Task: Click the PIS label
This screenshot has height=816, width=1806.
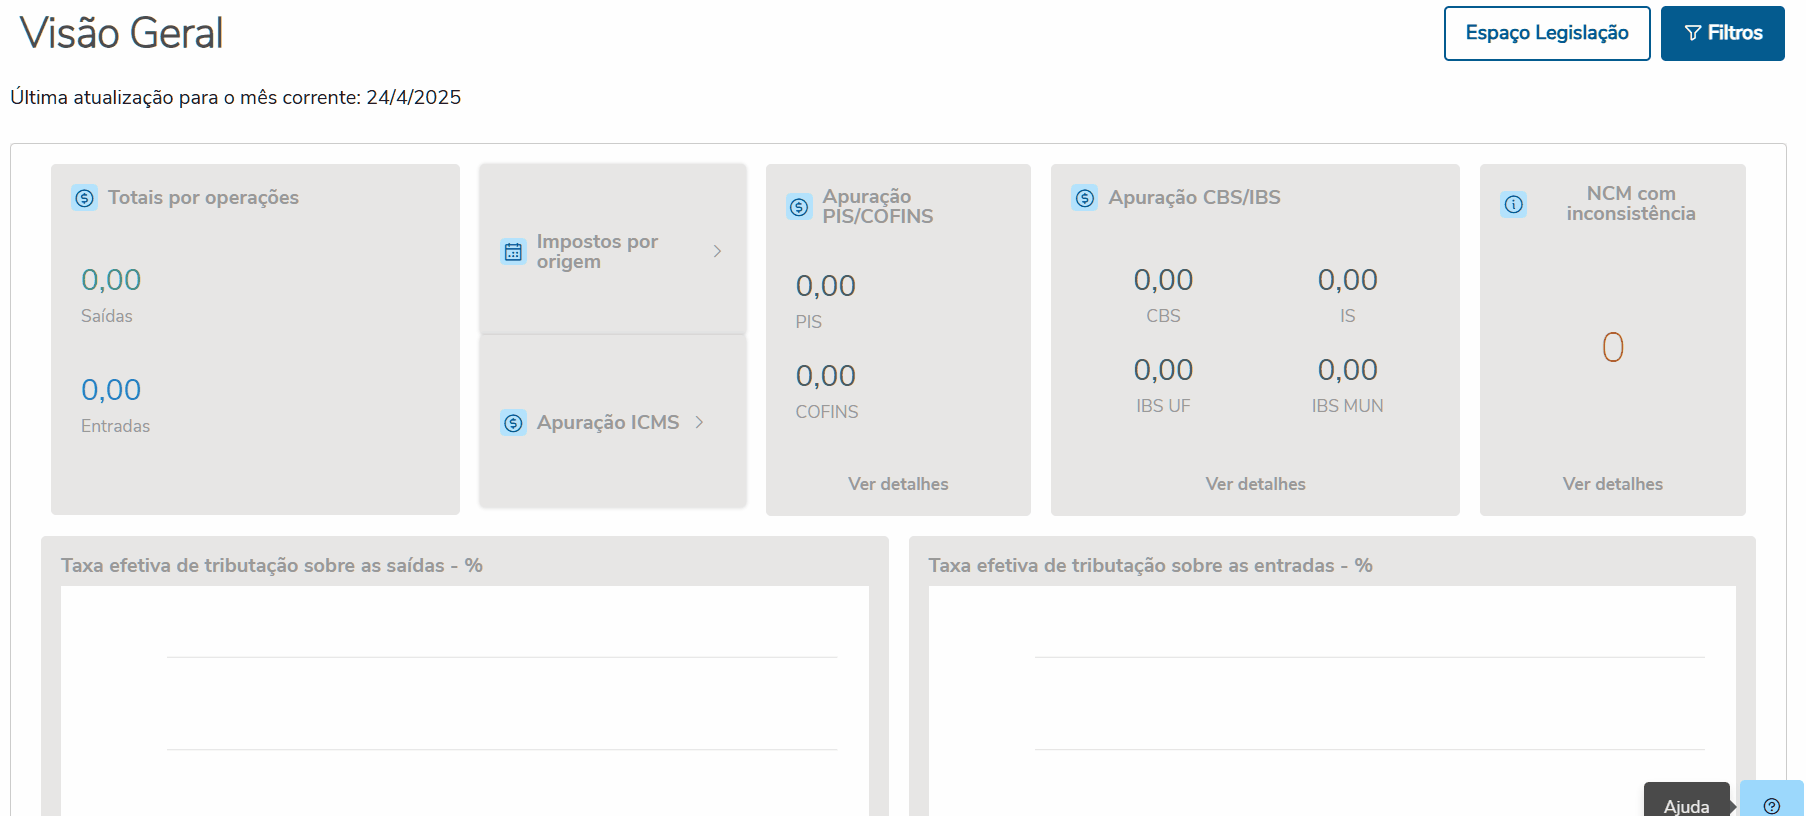Action: click(809, 322)
